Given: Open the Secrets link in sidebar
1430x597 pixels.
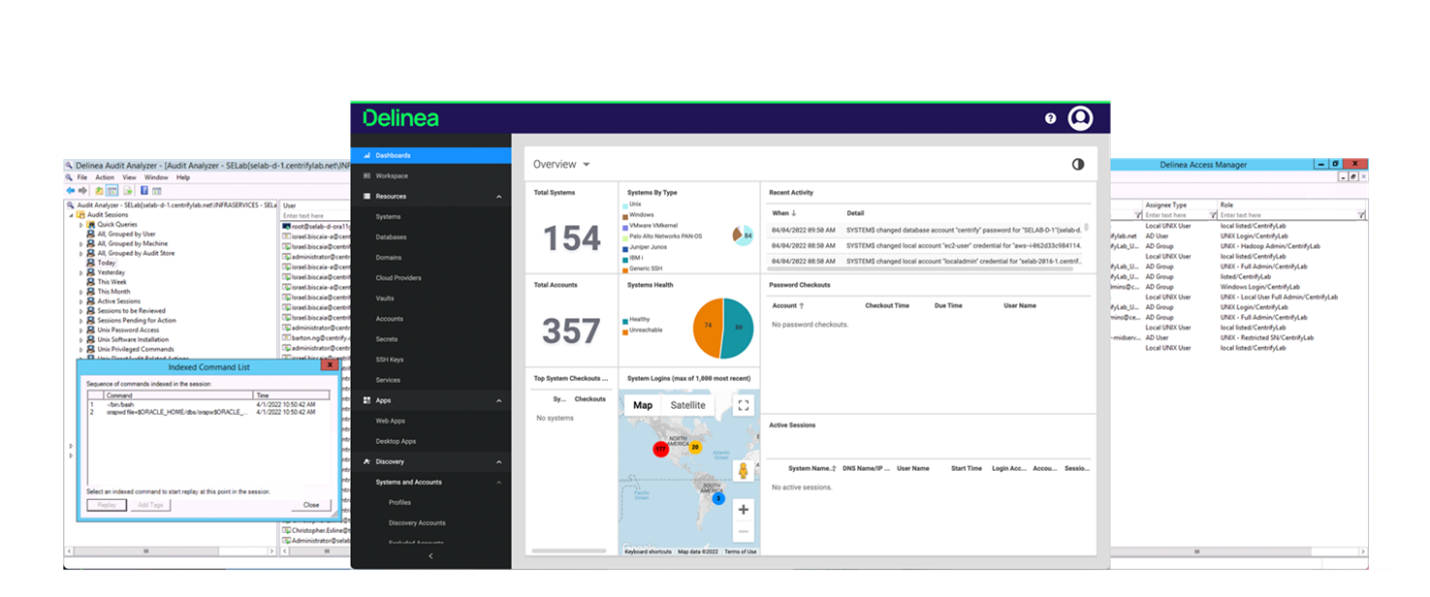Looking at the screenshot, I should (x=387, y=339).
